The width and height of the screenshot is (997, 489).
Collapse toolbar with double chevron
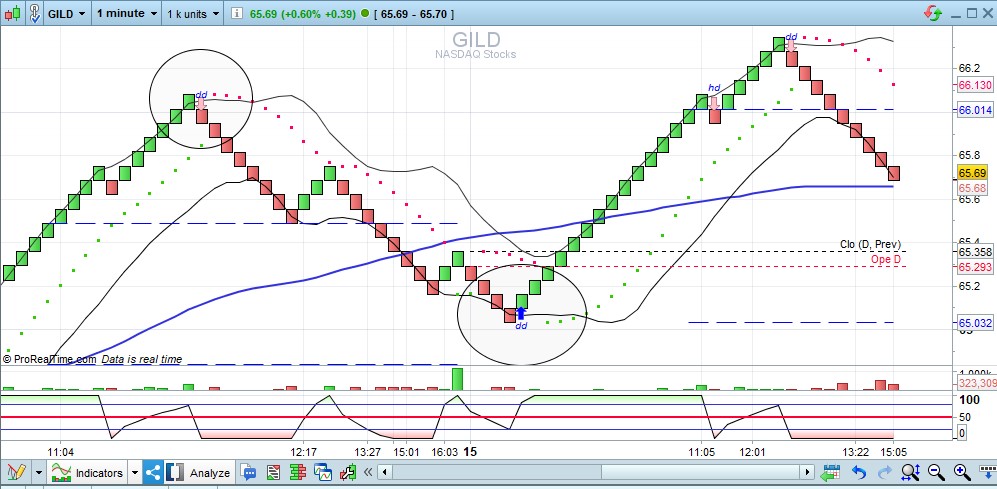point(368,472)
